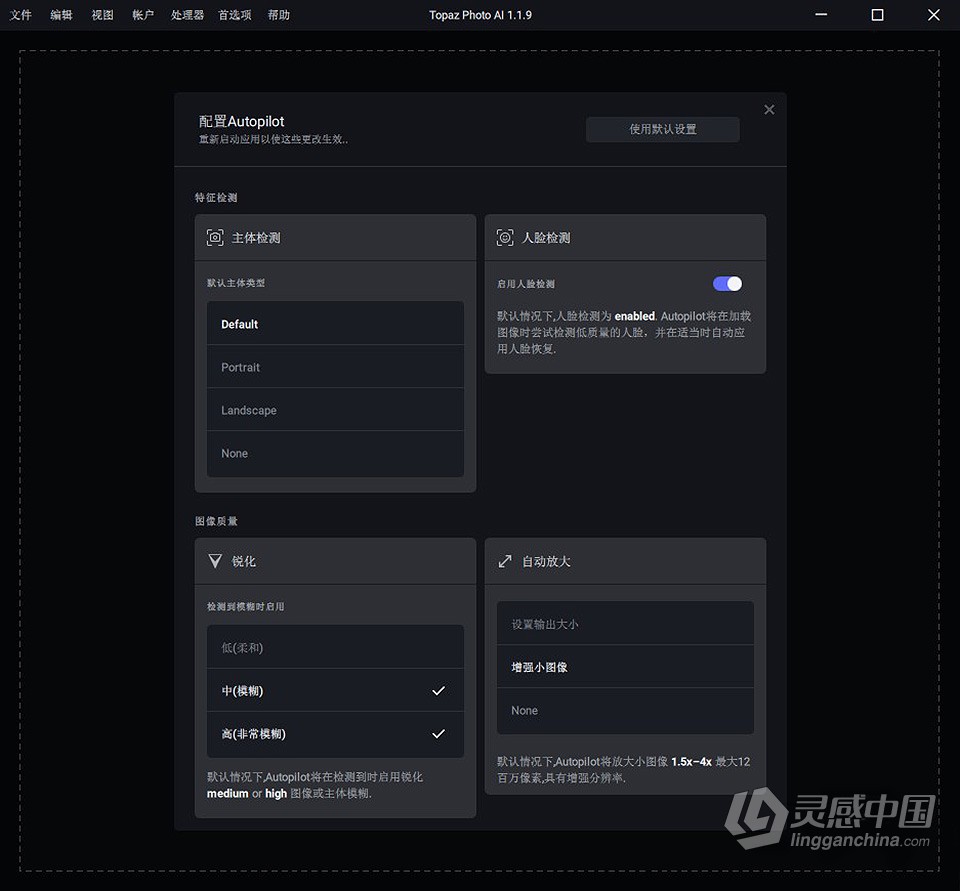
Task: Select Default subject type
Action: coord(335,323)
